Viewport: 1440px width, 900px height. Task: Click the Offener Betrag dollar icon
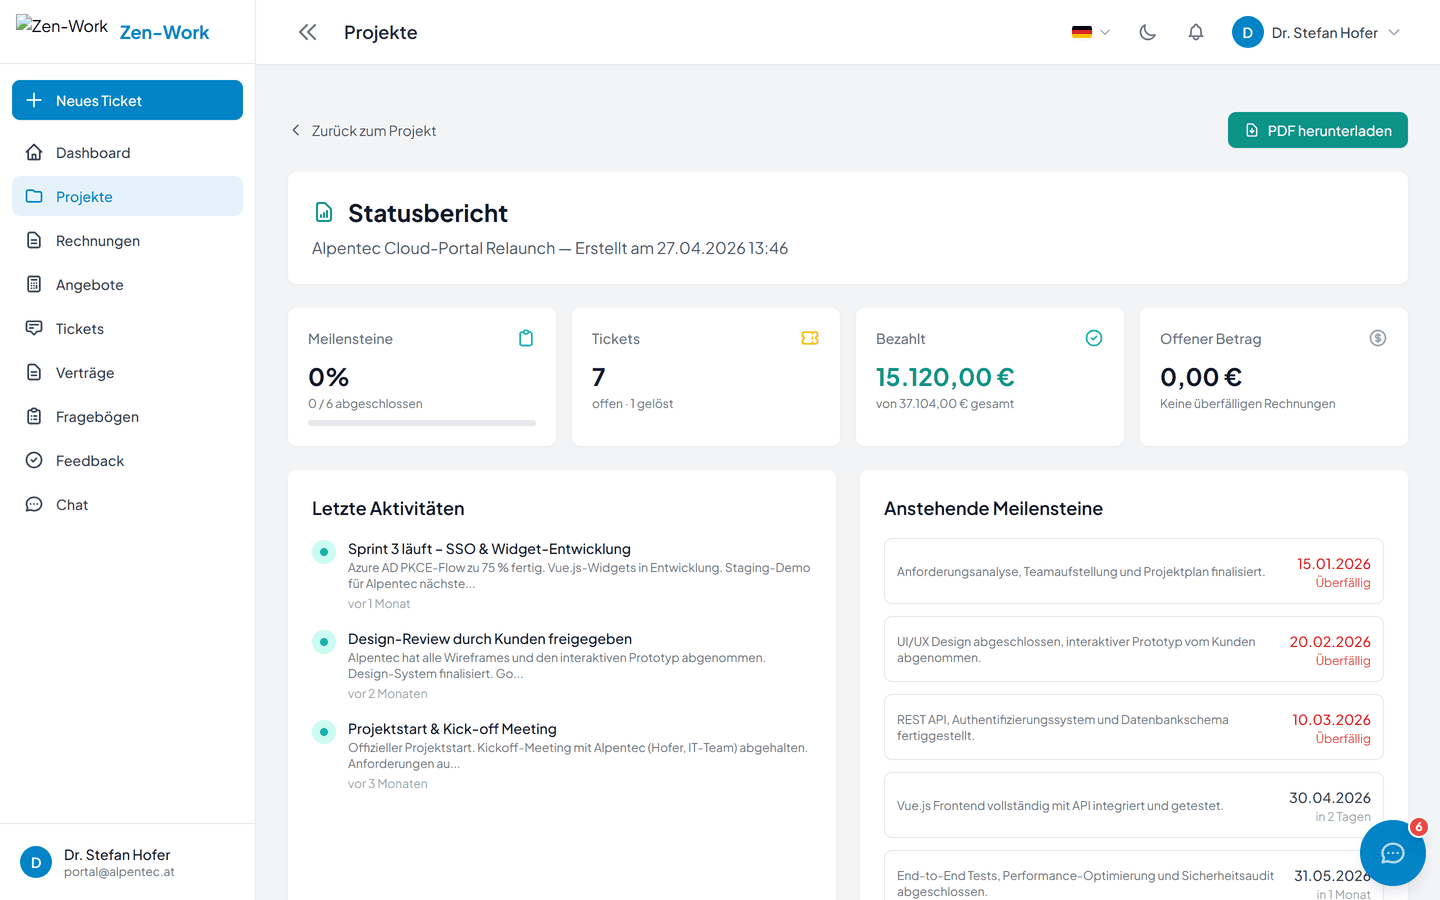1378,338
